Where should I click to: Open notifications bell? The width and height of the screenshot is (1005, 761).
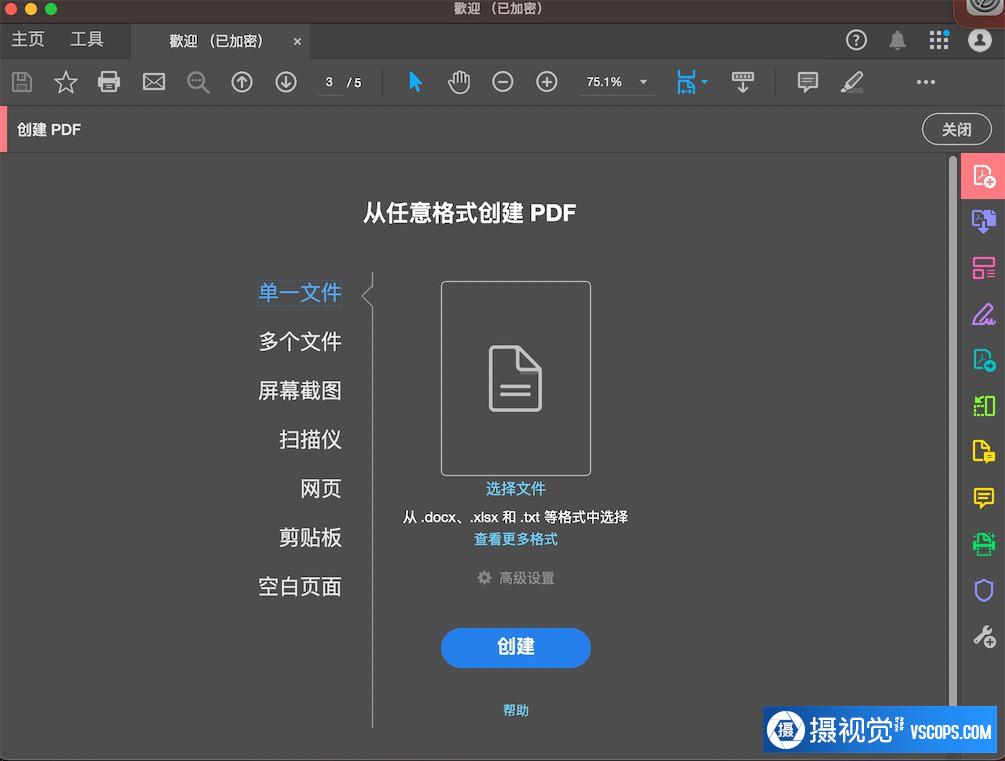coord(897,40)
